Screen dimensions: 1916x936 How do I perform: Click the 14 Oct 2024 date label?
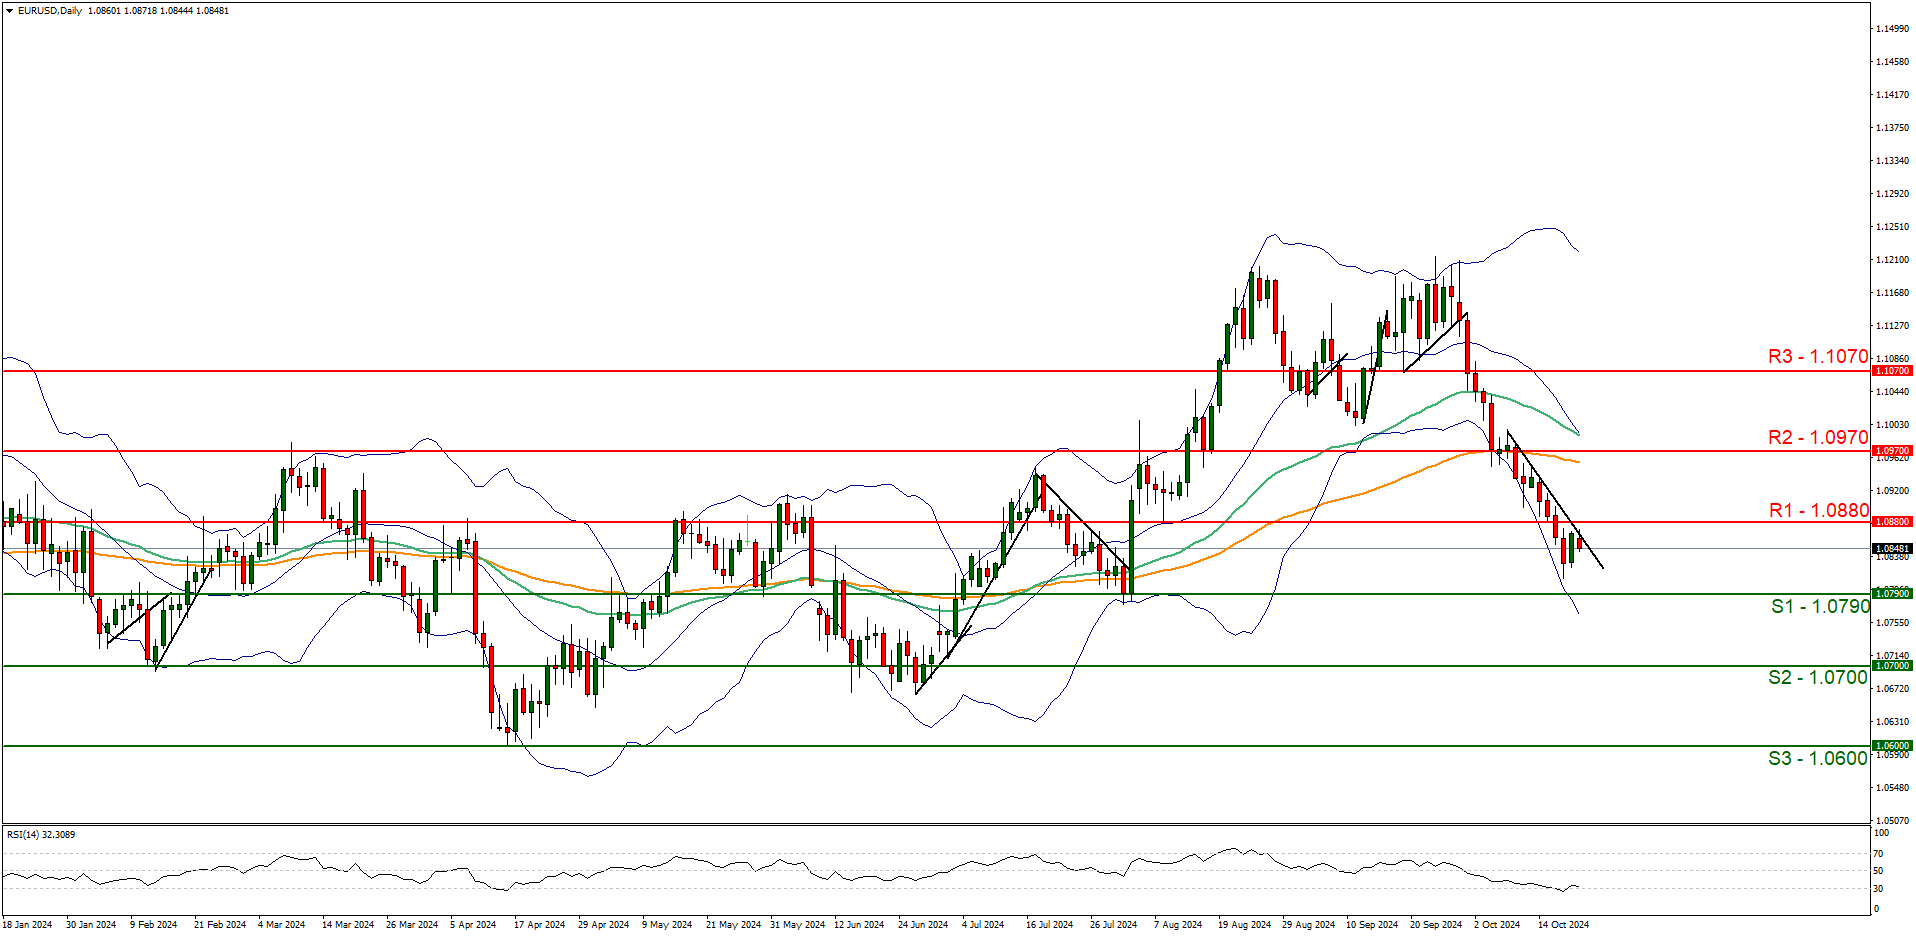pos(1563,925)
